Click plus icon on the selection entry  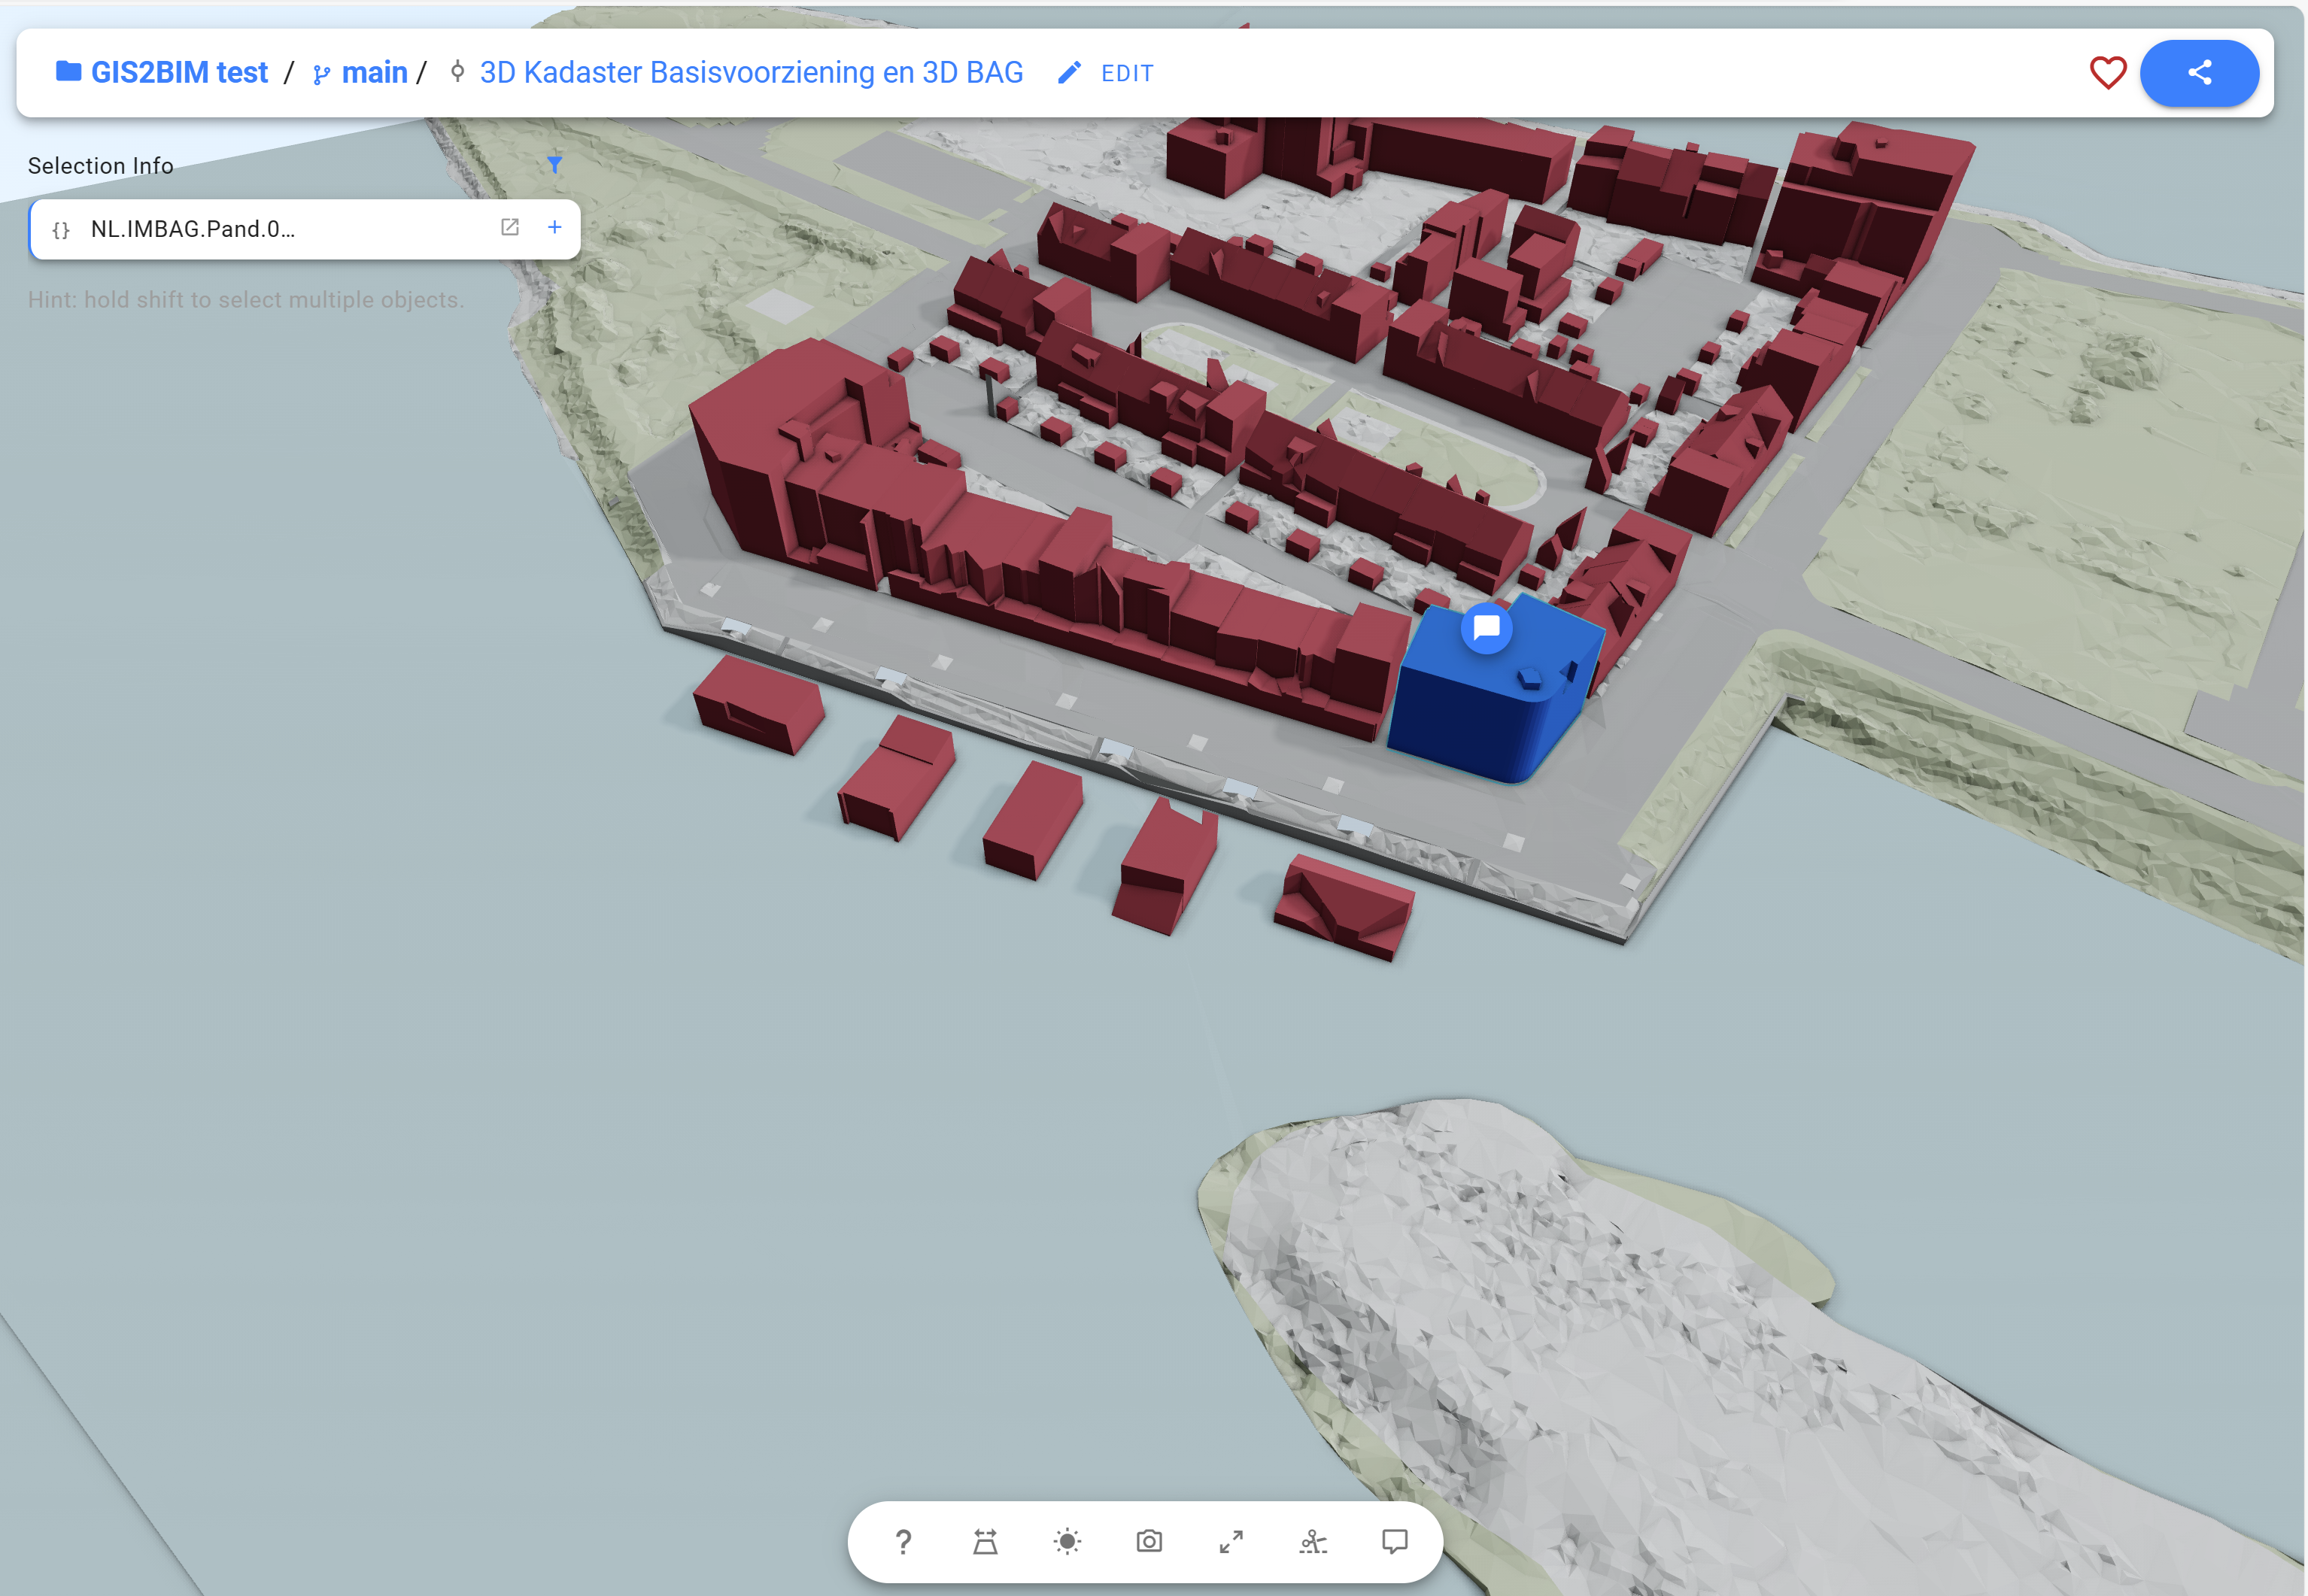(x=555, y=227)
